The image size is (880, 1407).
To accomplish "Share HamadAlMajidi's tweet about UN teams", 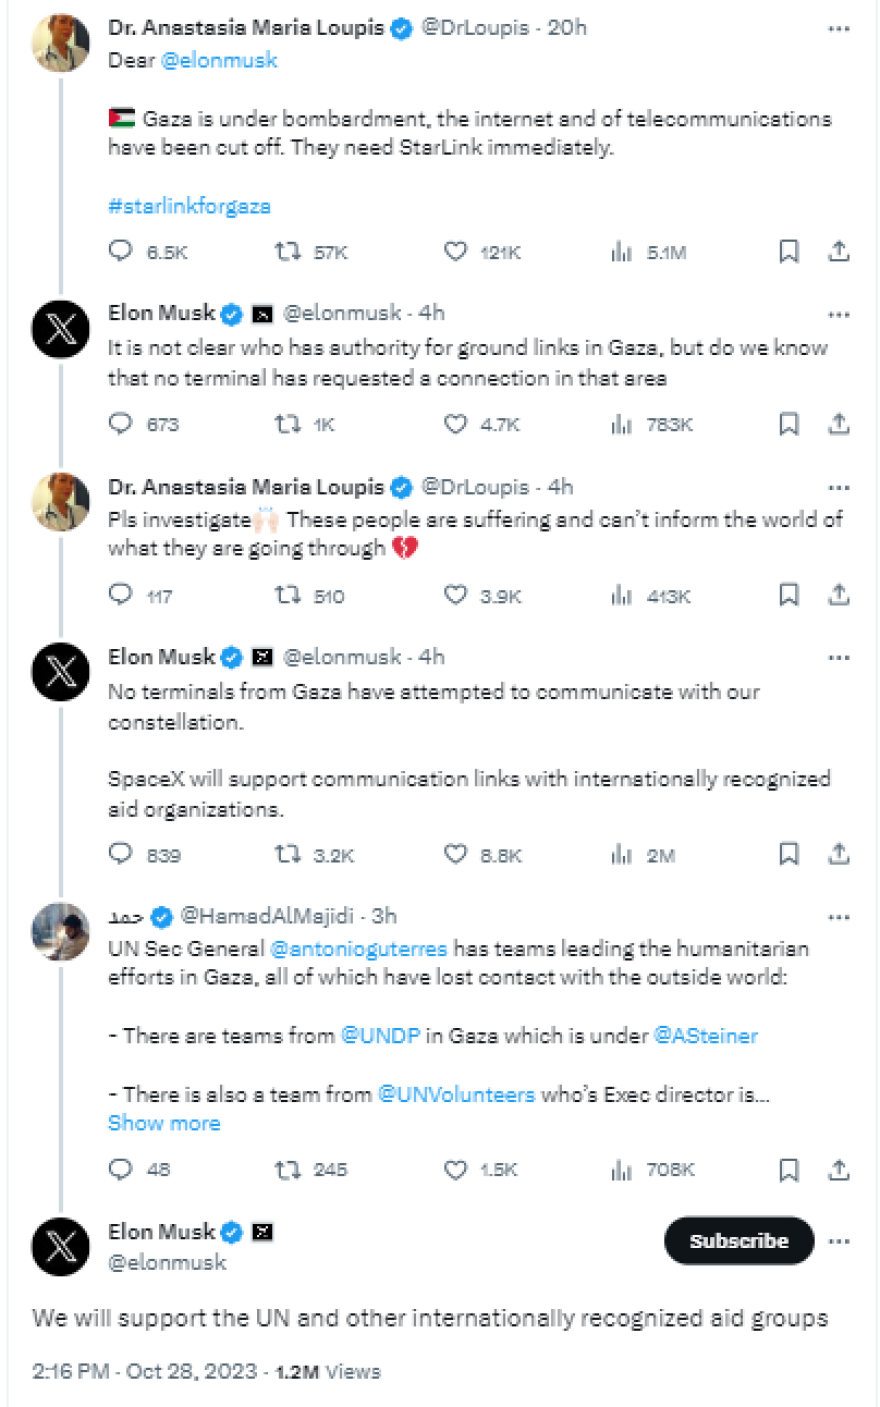I will click(839, 1169).
